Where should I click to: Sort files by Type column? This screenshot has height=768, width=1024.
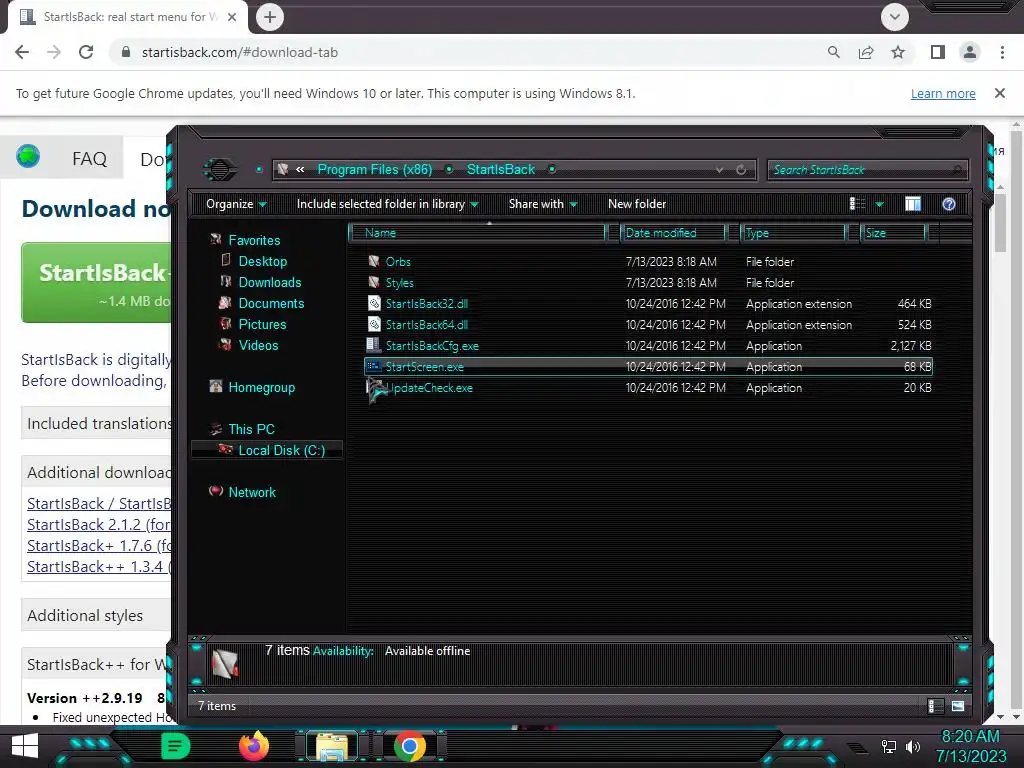(x=793, y=233)
